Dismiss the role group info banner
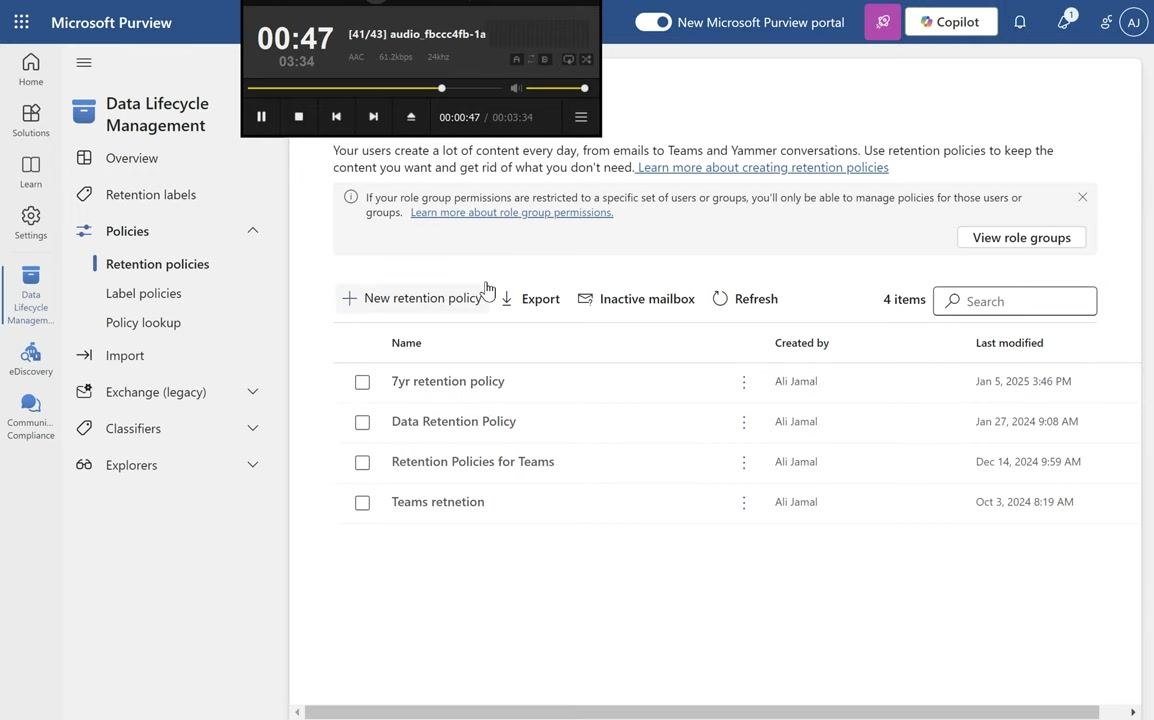 point(1083,197)
